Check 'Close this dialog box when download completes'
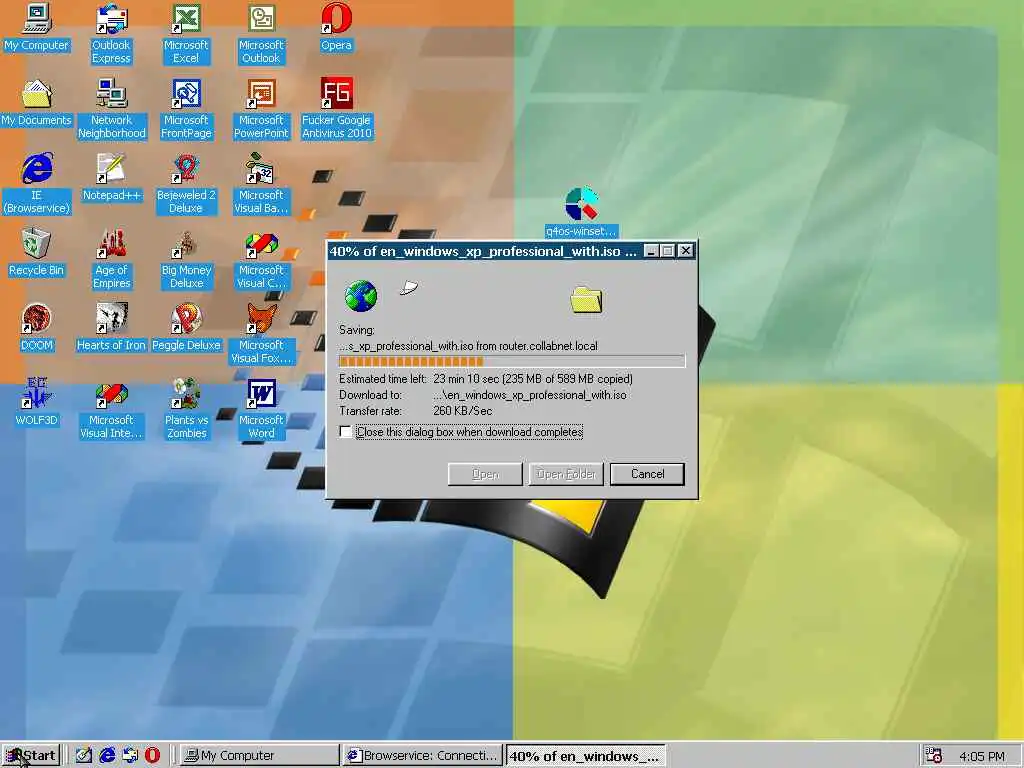Image resolution: width=1024 pixels, height=768 pixels. pos(345,432)
